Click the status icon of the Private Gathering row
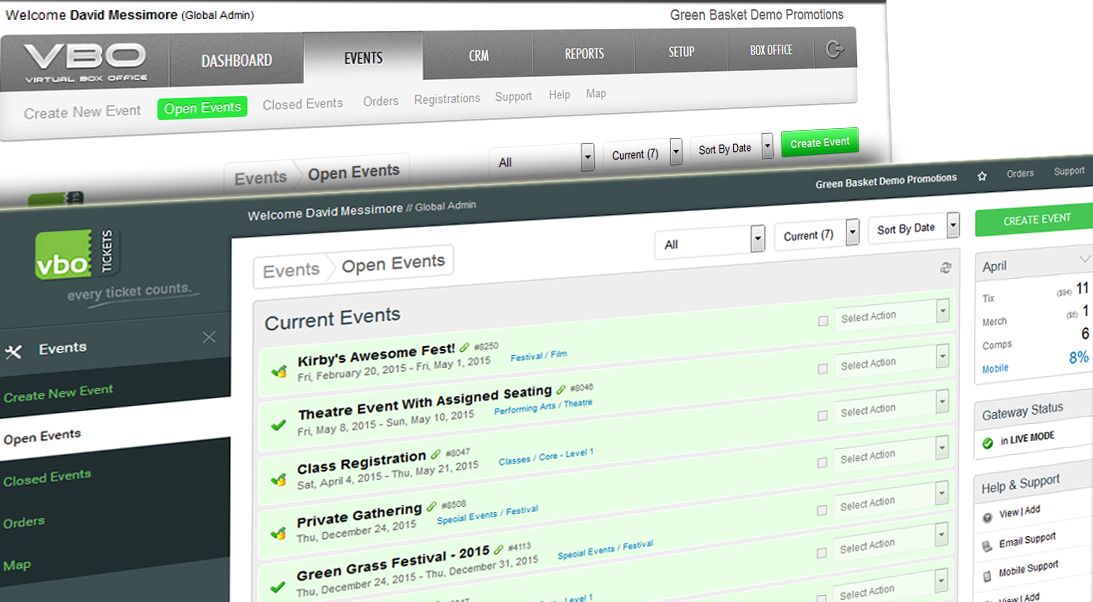The width and height of the screenshot is (1093, 602). point(278,534)
